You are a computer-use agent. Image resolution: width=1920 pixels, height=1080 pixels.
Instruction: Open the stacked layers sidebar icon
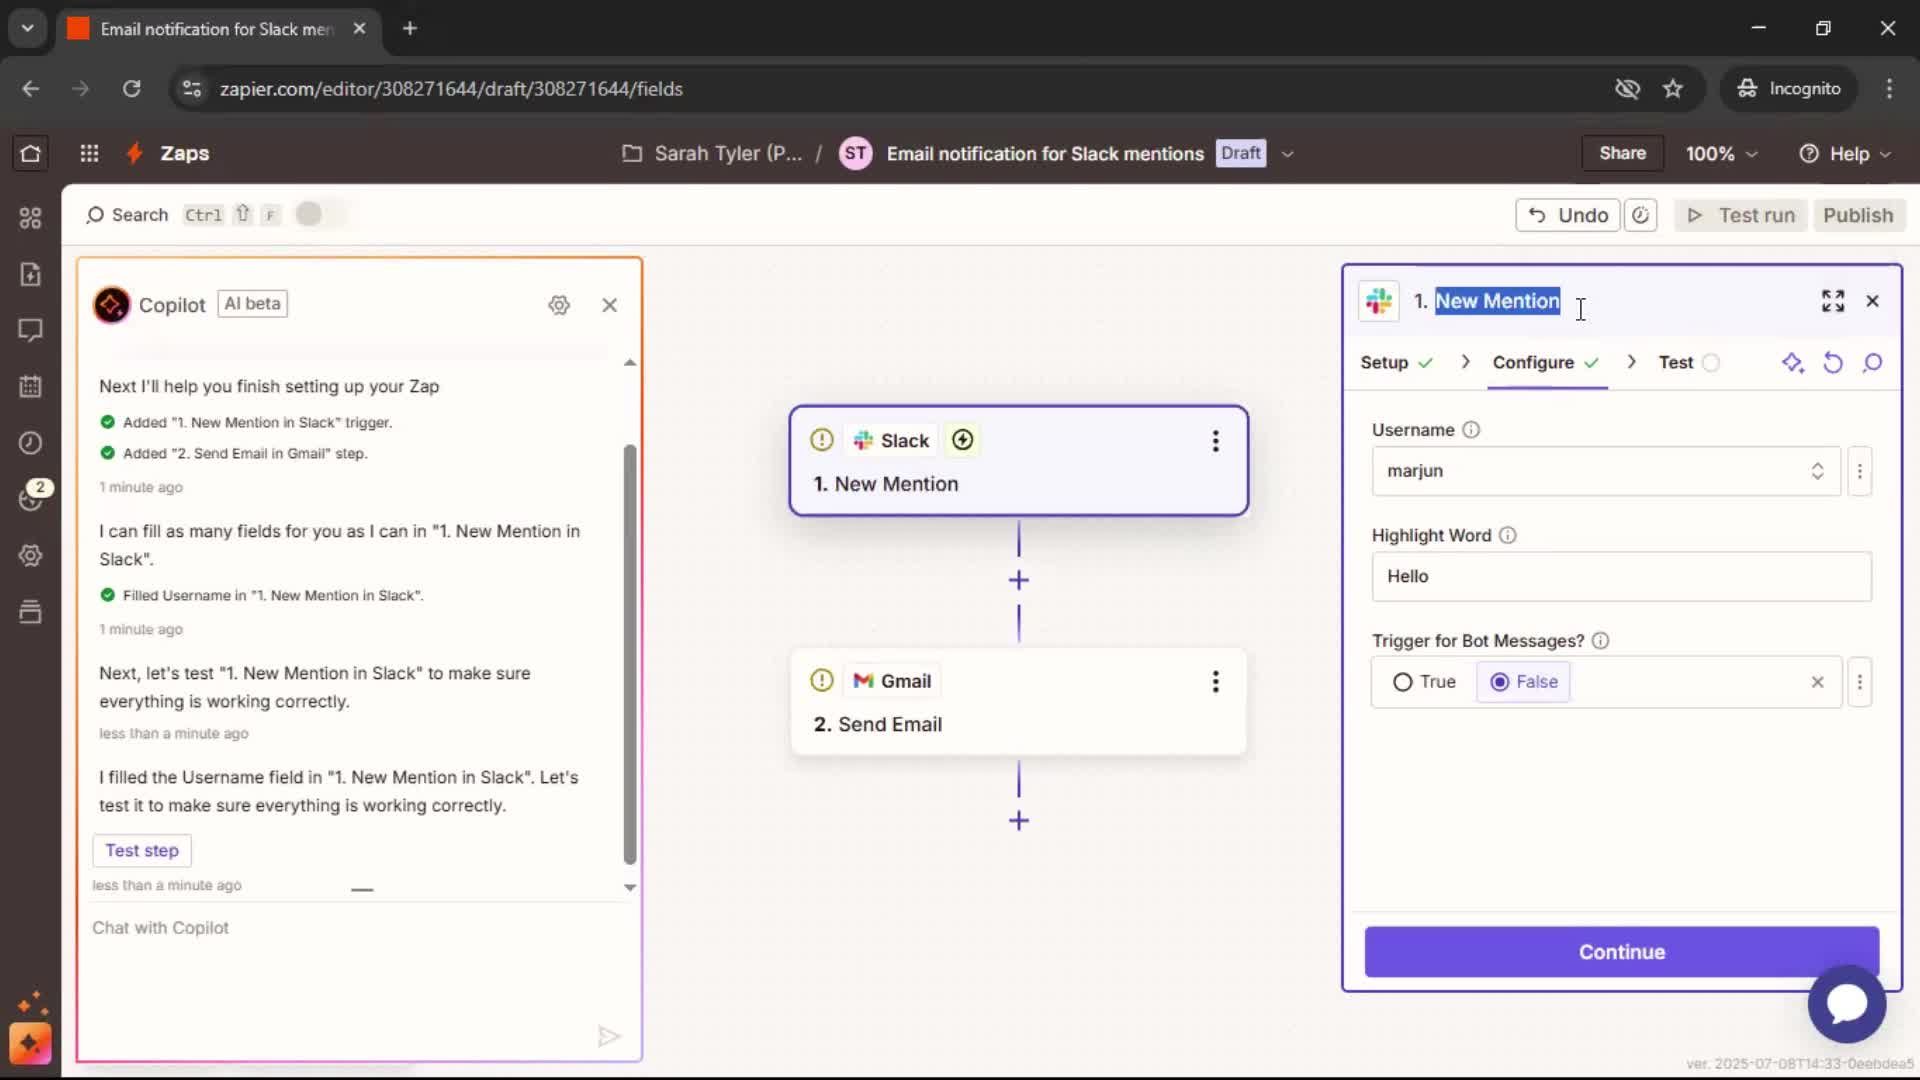[x=30, y=612]
